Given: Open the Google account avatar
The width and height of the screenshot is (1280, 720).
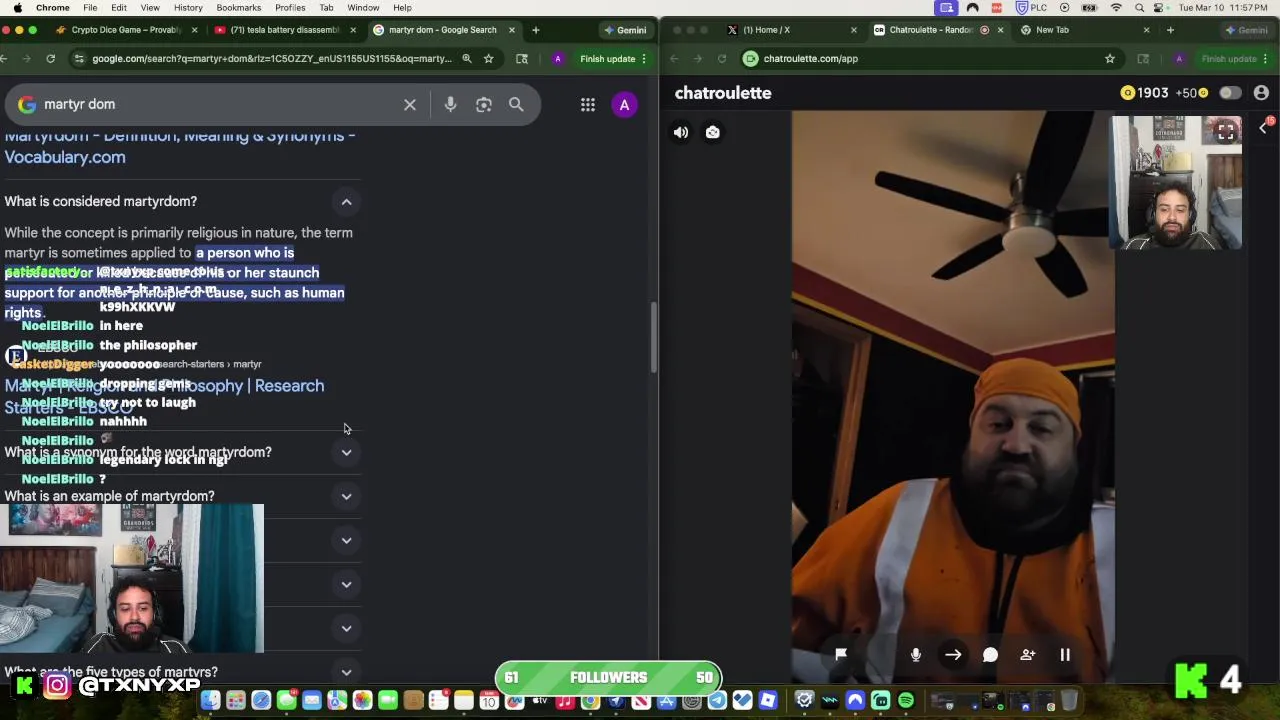Looking at the screenshot, I should pyautogui.click(x=624, y=104).
